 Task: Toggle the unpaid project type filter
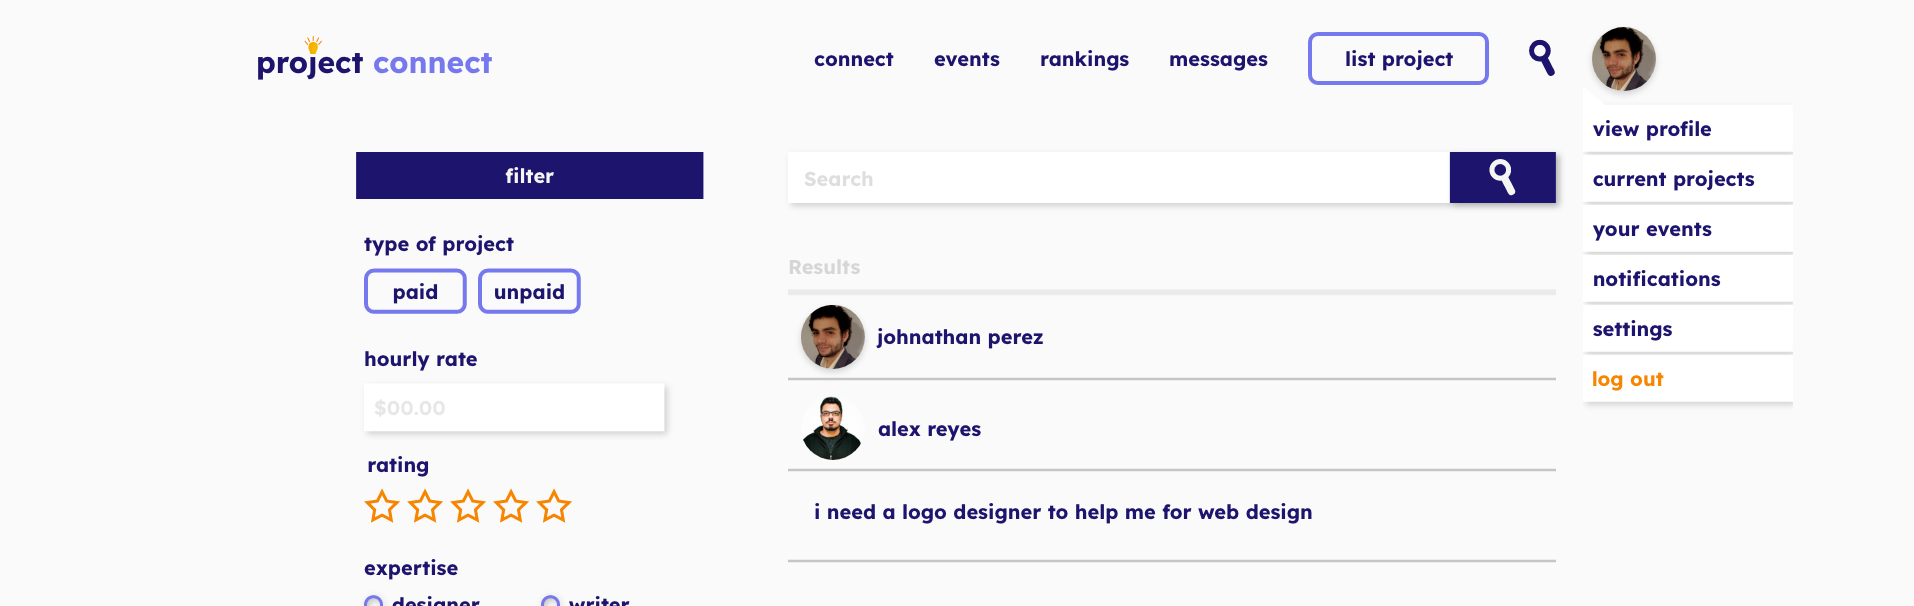point(529,292)
